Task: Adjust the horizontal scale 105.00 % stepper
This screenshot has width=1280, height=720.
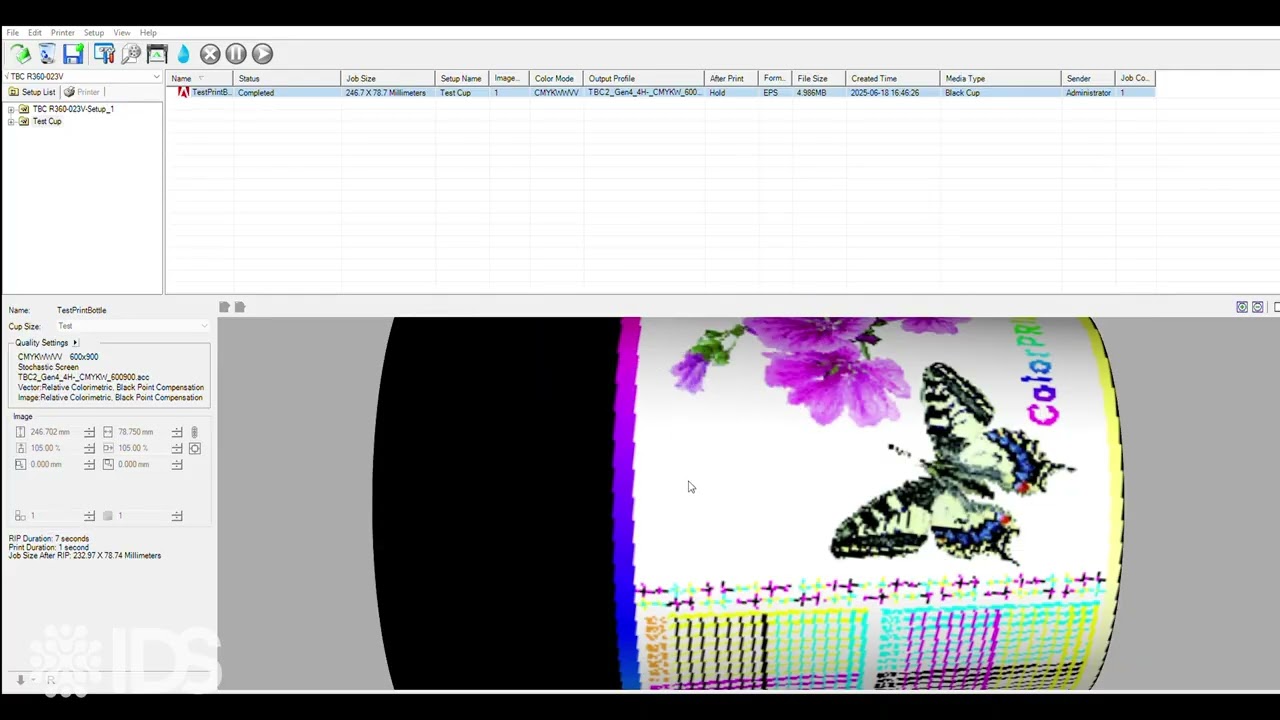Action: click(177, 448)
